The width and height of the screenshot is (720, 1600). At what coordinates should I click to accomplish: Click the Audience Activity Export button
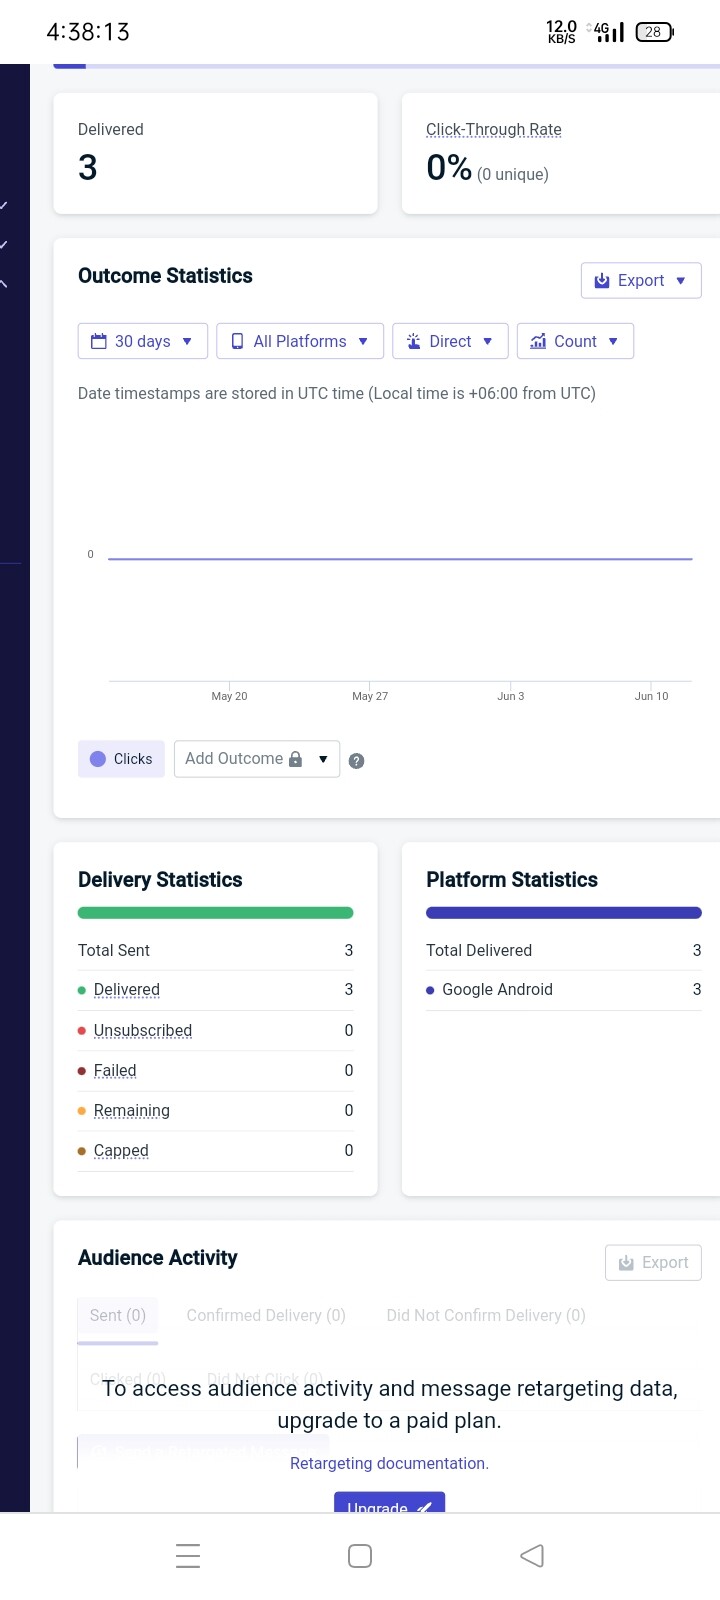pos(653,1263)
